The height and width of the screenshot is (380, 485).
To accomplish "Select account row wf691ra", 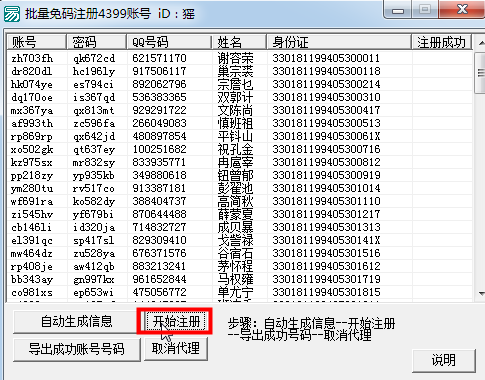I will 239,201.
